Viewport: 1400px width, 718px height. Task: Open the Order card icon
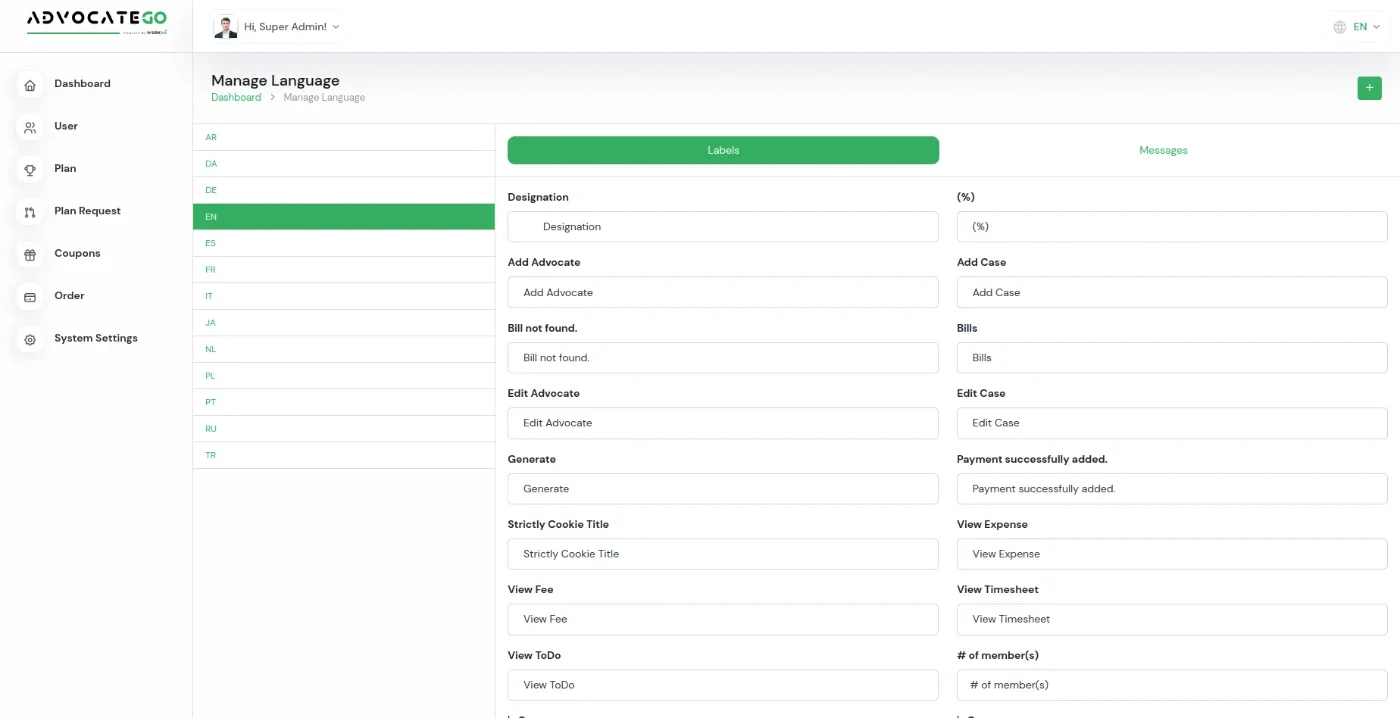pyautogui.click(x=30, y=297)
